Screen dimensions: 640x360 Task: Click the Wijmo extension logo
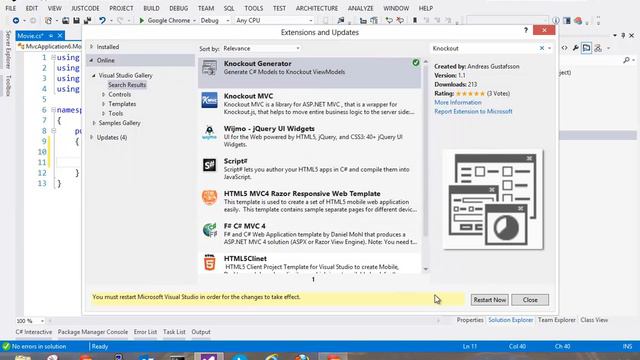pos(209,133)
